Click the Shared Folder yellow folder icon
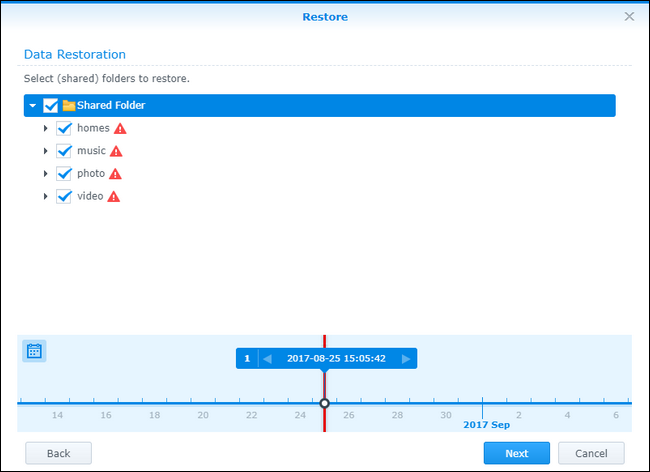 click(69, 105)
